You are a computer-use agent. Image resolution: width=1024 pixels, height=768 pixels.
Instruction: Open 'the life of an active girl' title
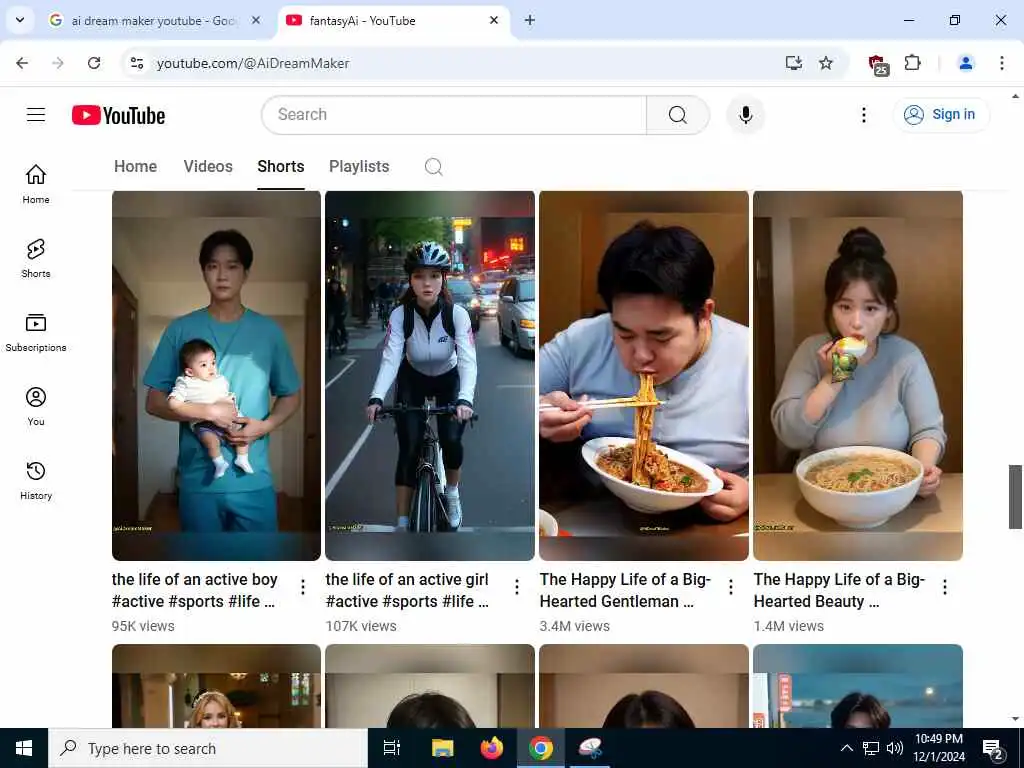point(408,590)
